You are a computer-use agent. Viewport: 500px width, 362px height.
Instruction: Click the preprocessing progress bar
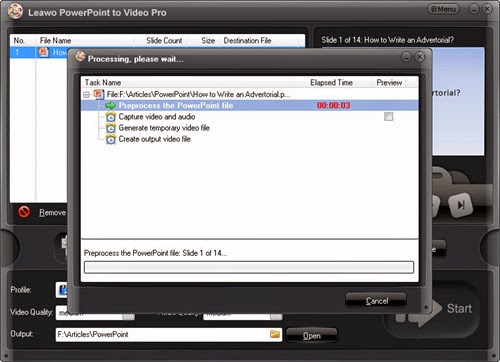pyautogui.click(x=249, y=267)
